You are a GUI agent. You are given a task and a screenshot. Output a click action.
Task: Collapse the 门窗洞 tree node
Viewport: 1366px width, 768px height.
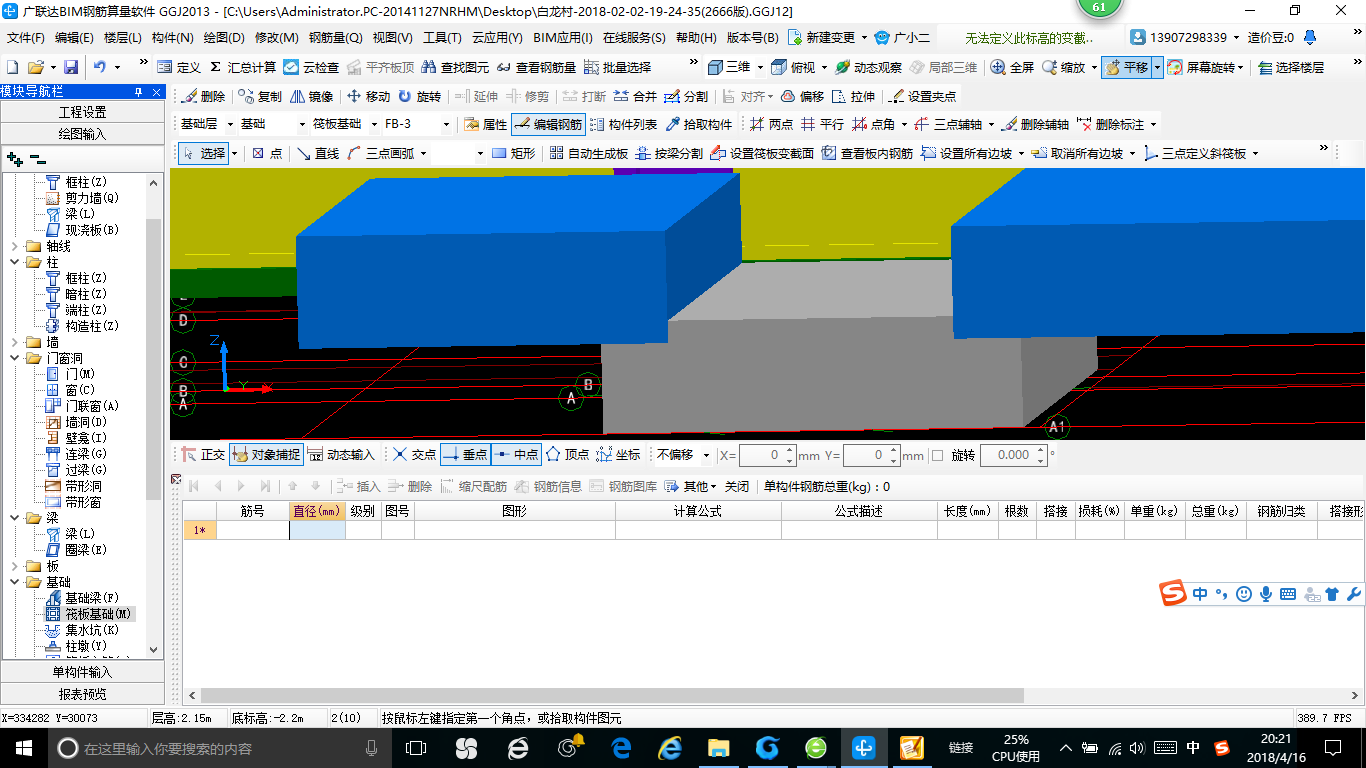[14, 358]
